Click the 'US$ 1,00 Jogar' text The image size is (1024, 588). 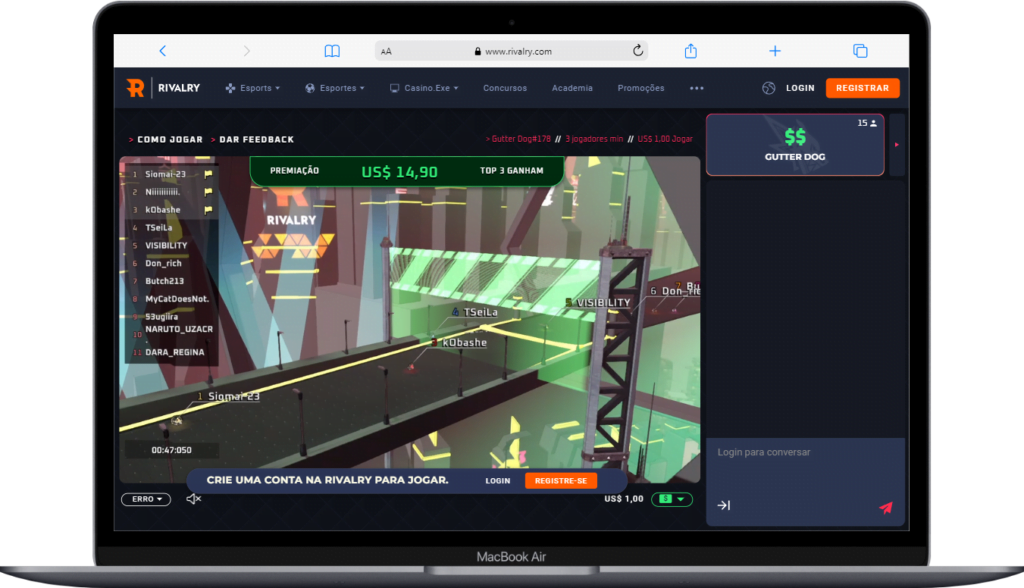tap(665, 139)
